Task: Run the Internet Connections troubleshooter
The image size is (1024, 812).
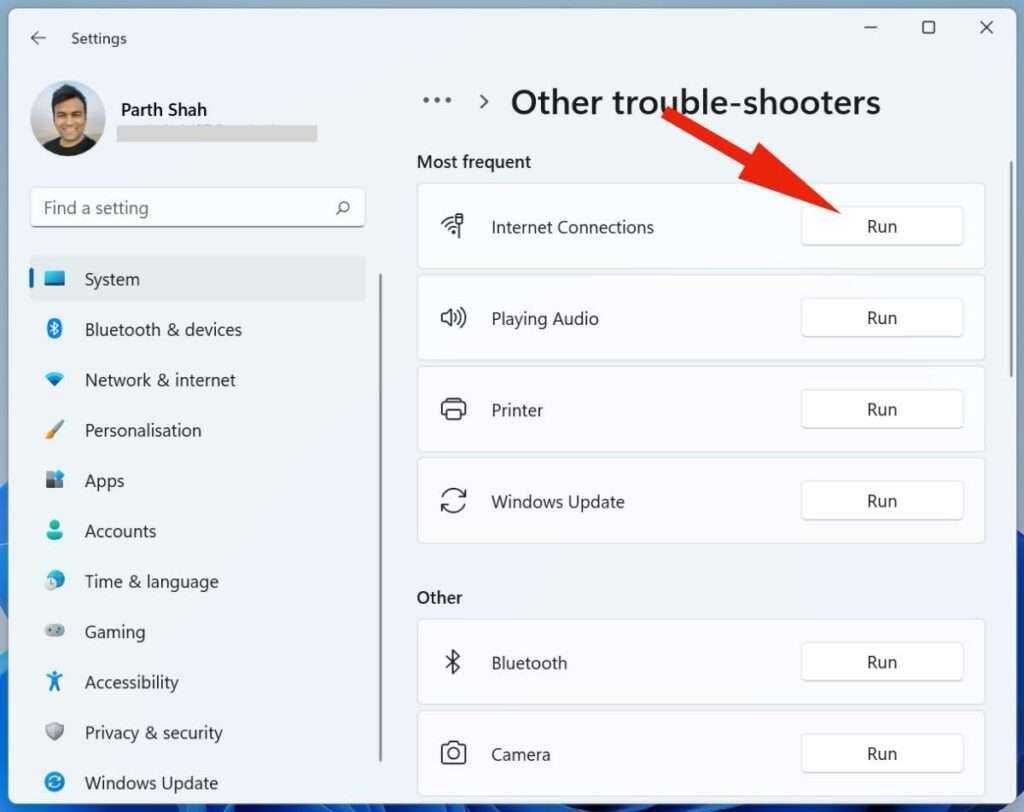Action: 881,226
